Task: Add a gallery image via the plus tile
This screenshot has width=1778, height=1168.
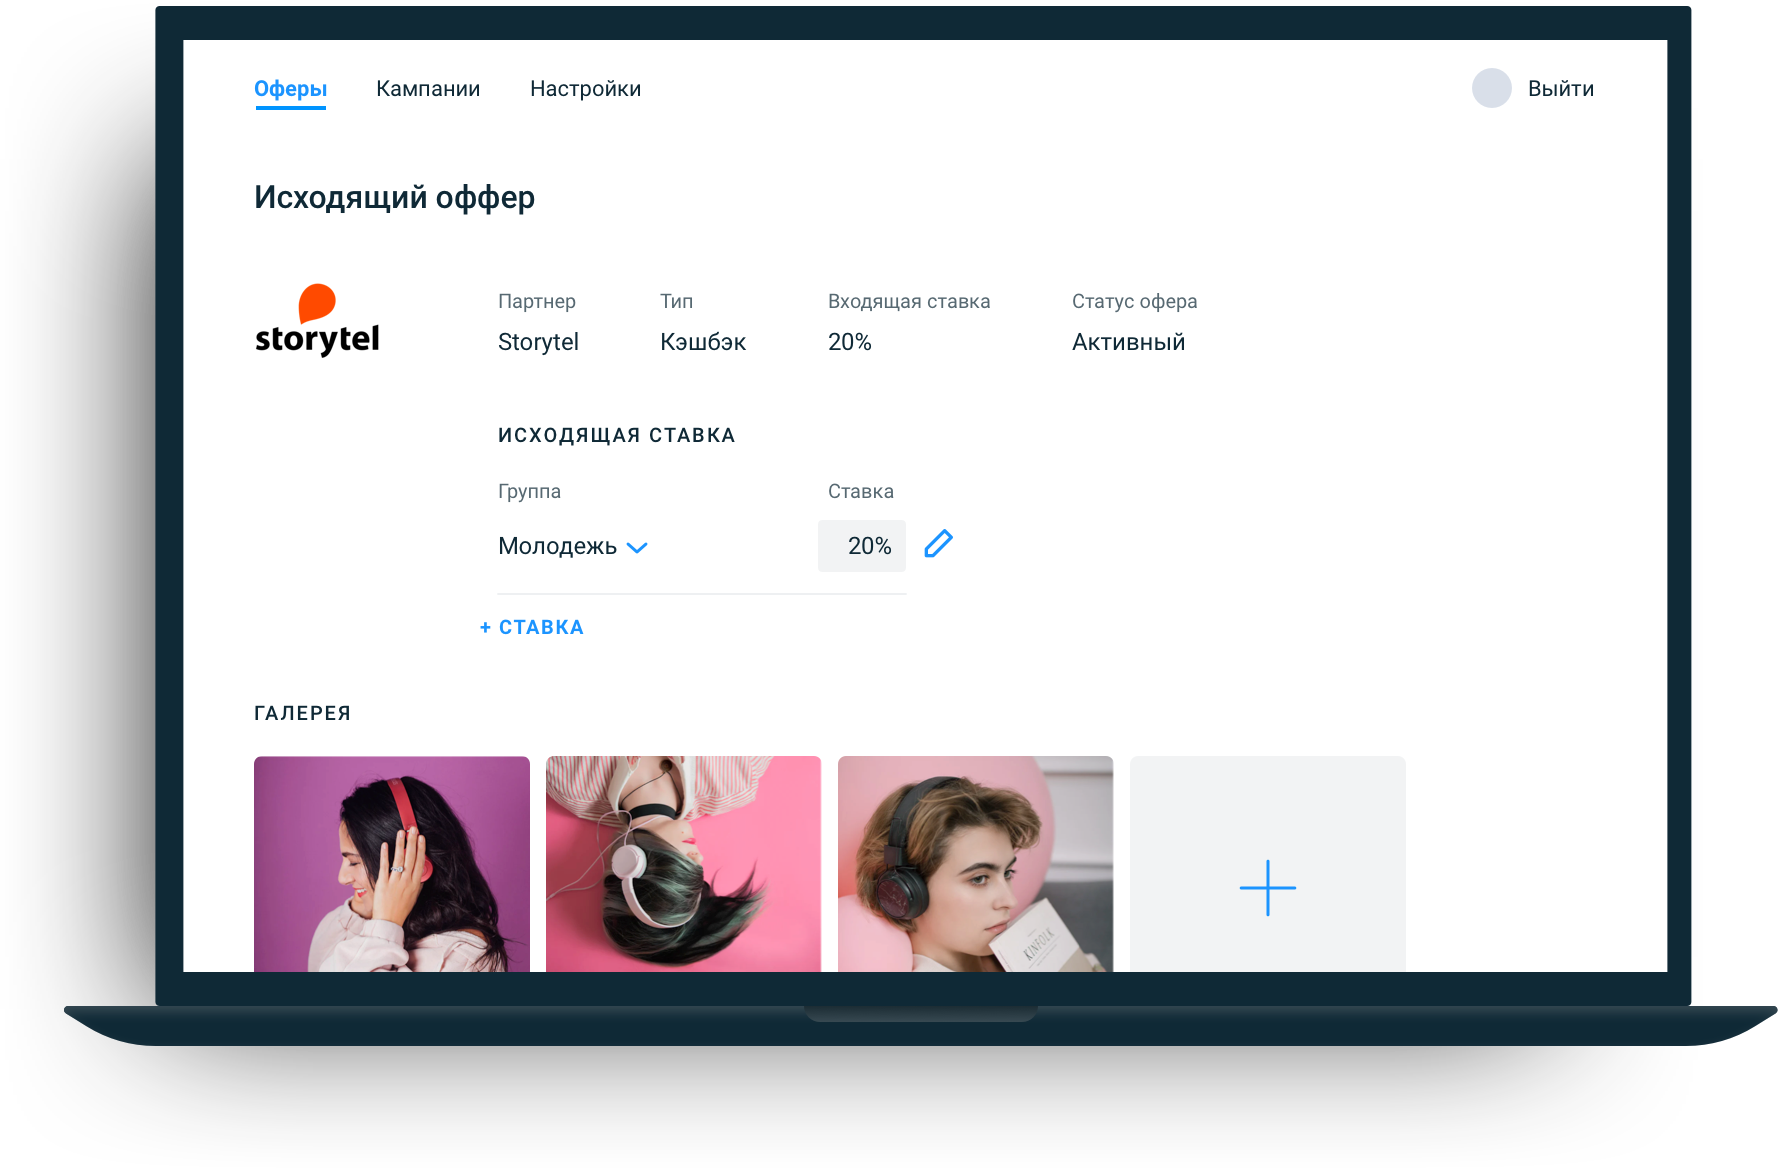Action: (1267, 886)
